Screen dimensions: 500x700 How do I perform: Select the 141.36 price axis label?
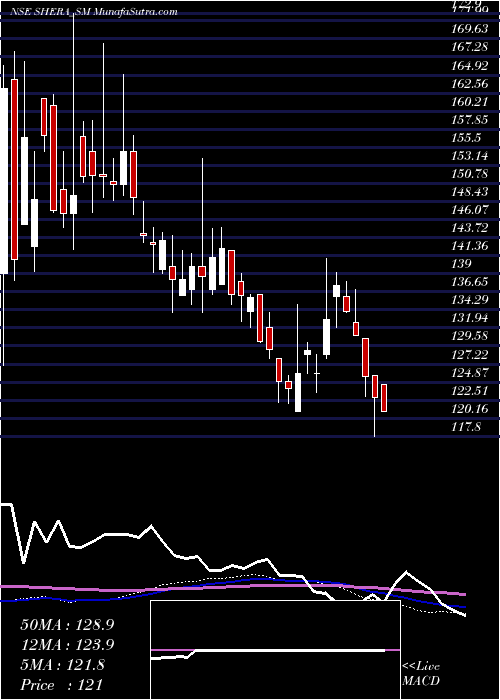[x=470, y=246]
